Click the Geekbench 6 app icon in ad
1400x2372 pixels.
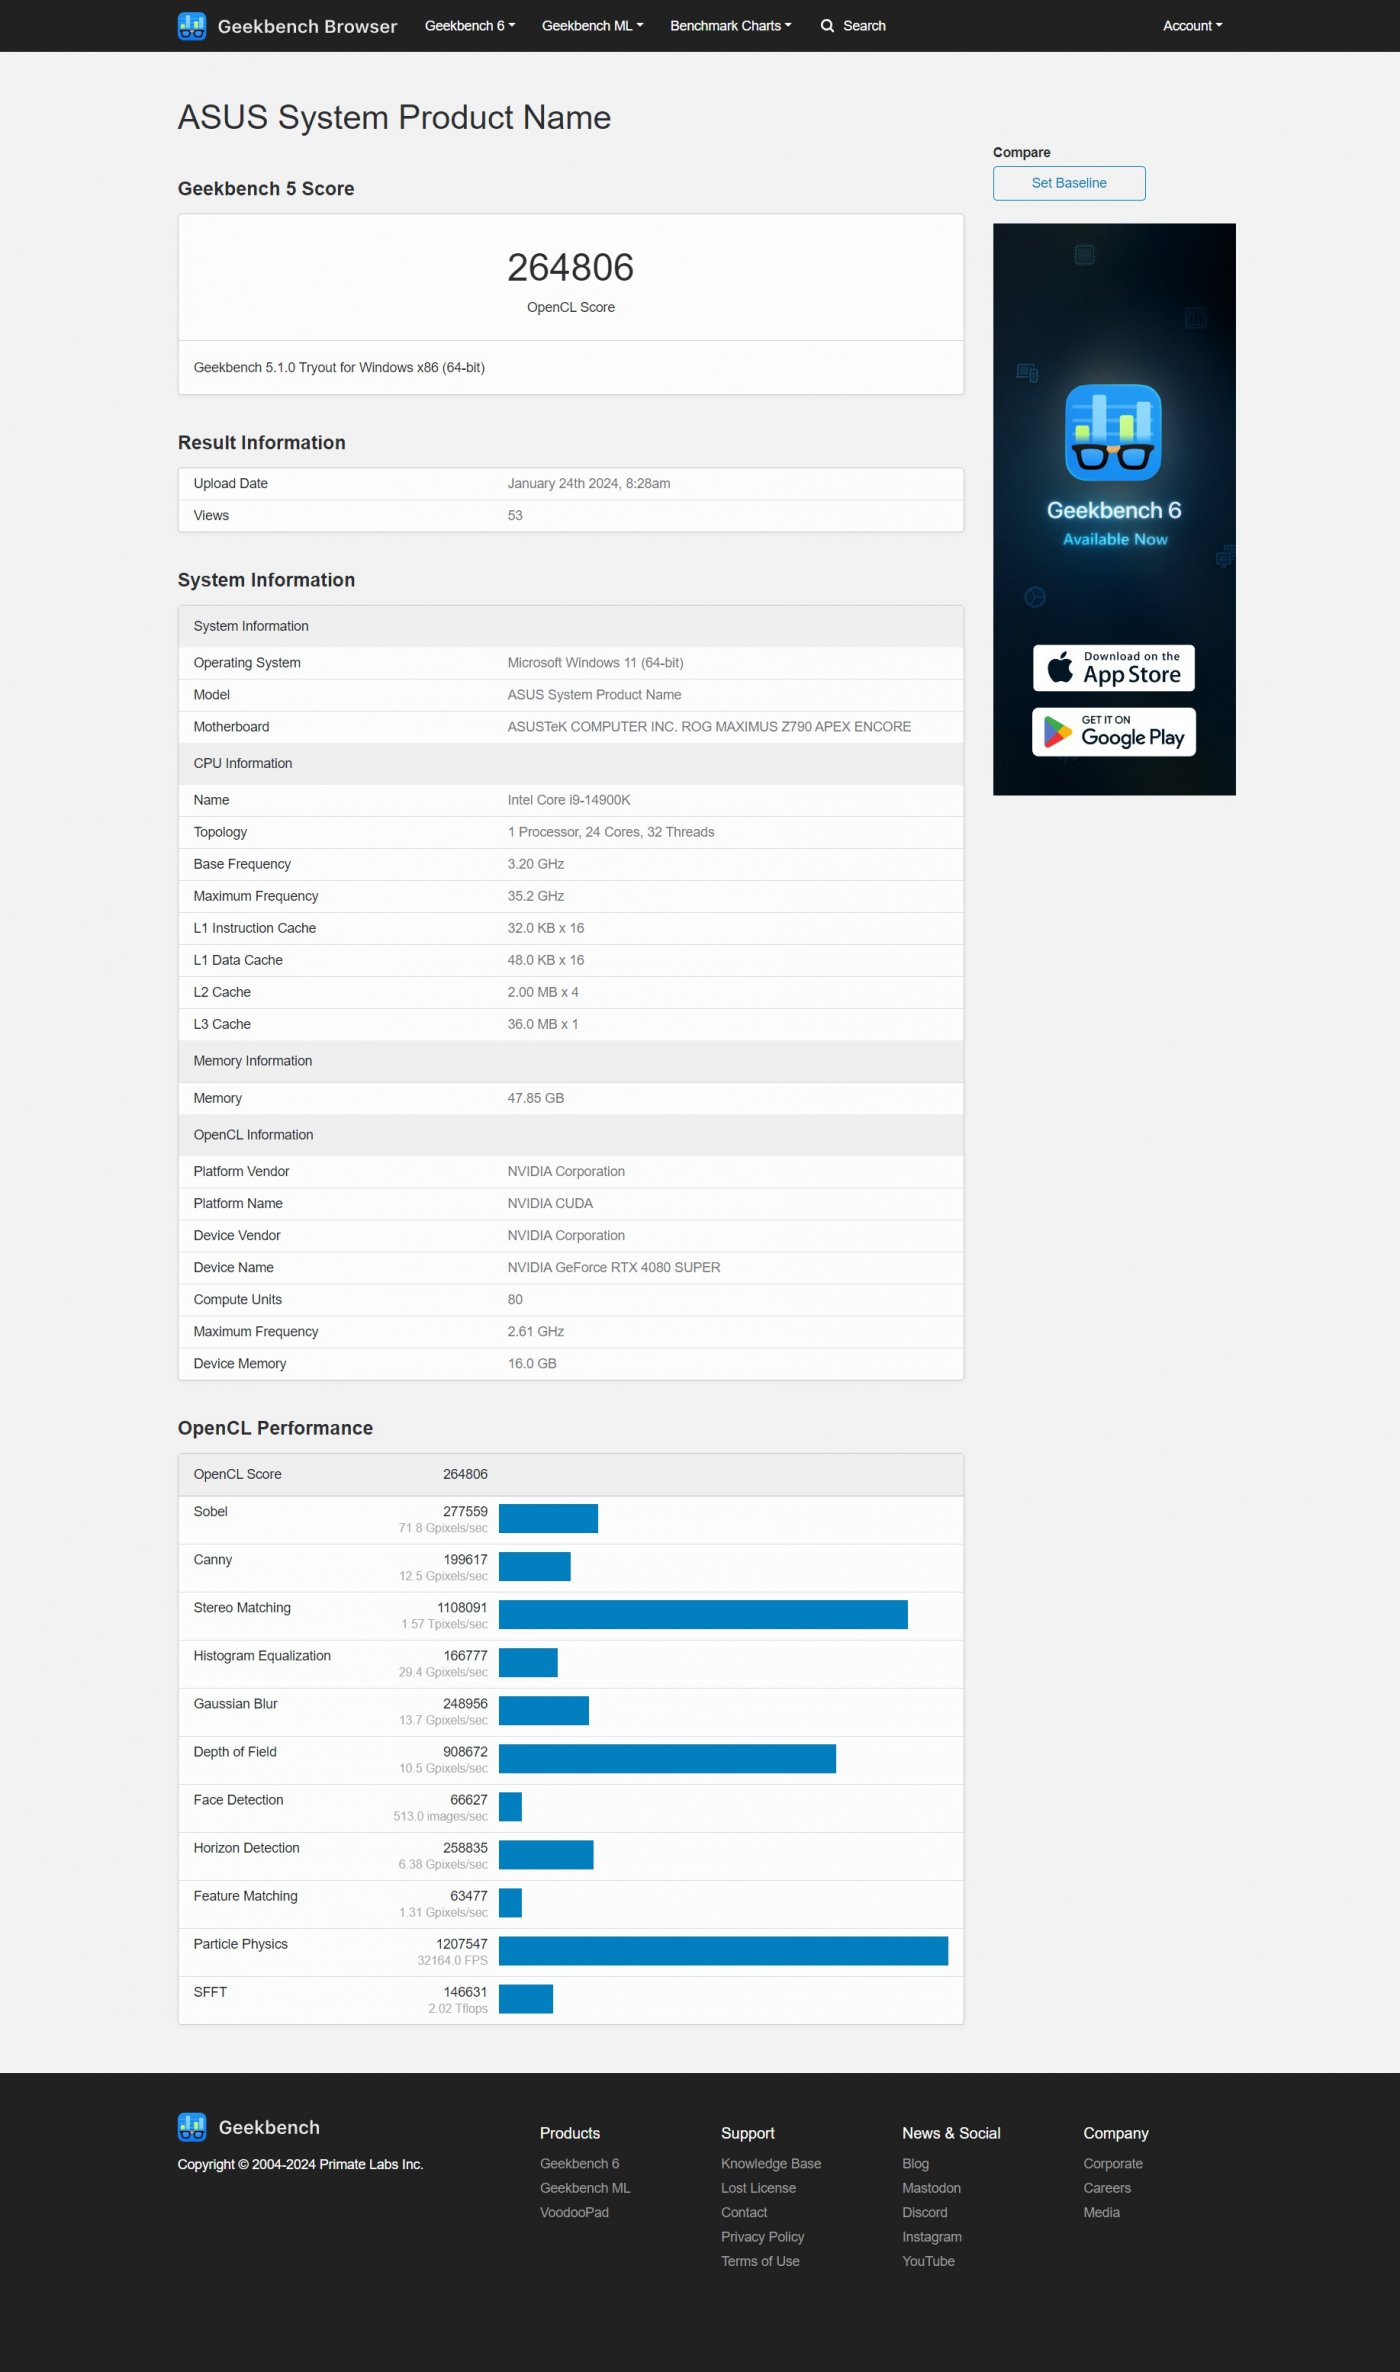[1113, 432]
